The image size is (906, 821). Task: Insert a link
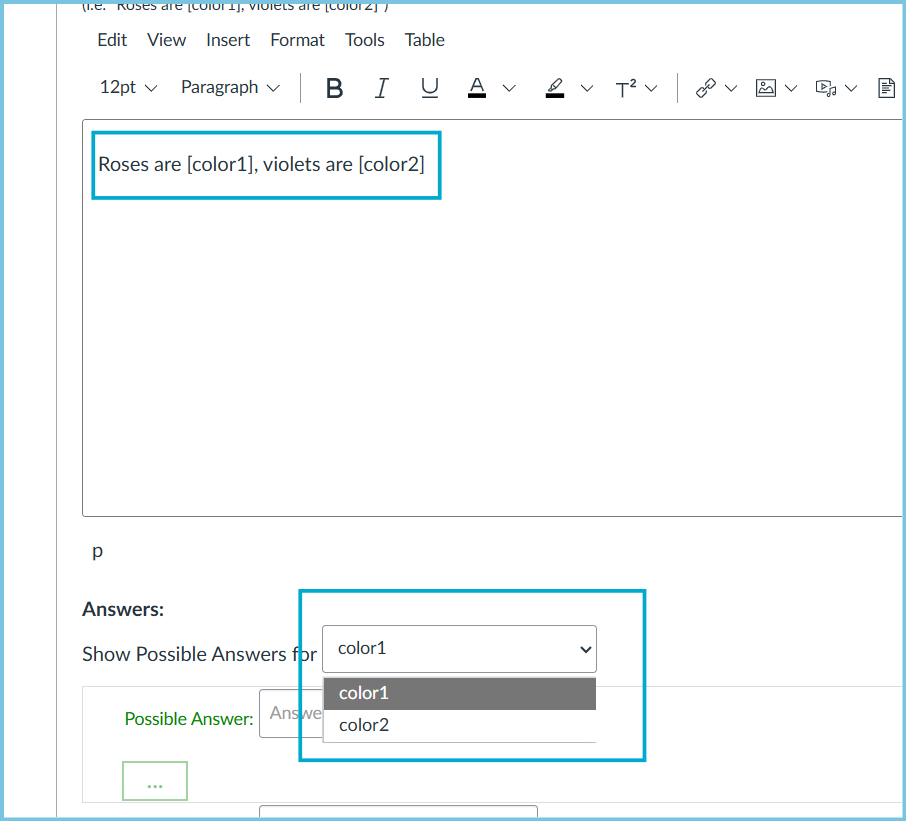pos(707,88)
